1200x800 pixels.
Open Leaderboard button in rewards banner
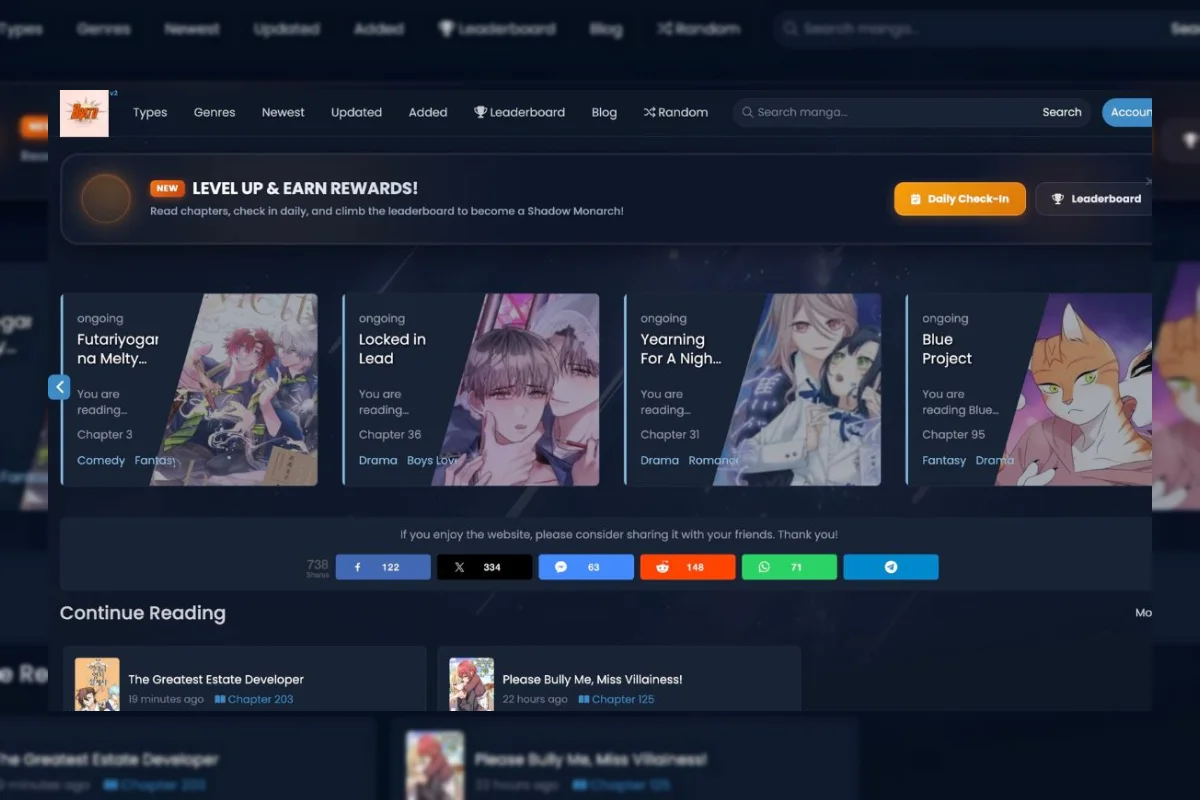coord(1094,199)
